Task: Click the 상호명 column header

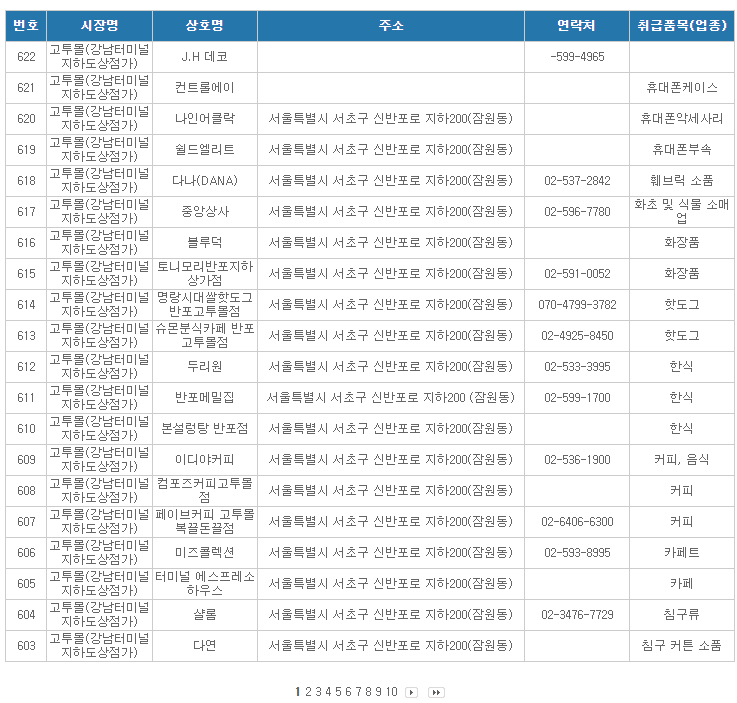Action: point(204,25)
